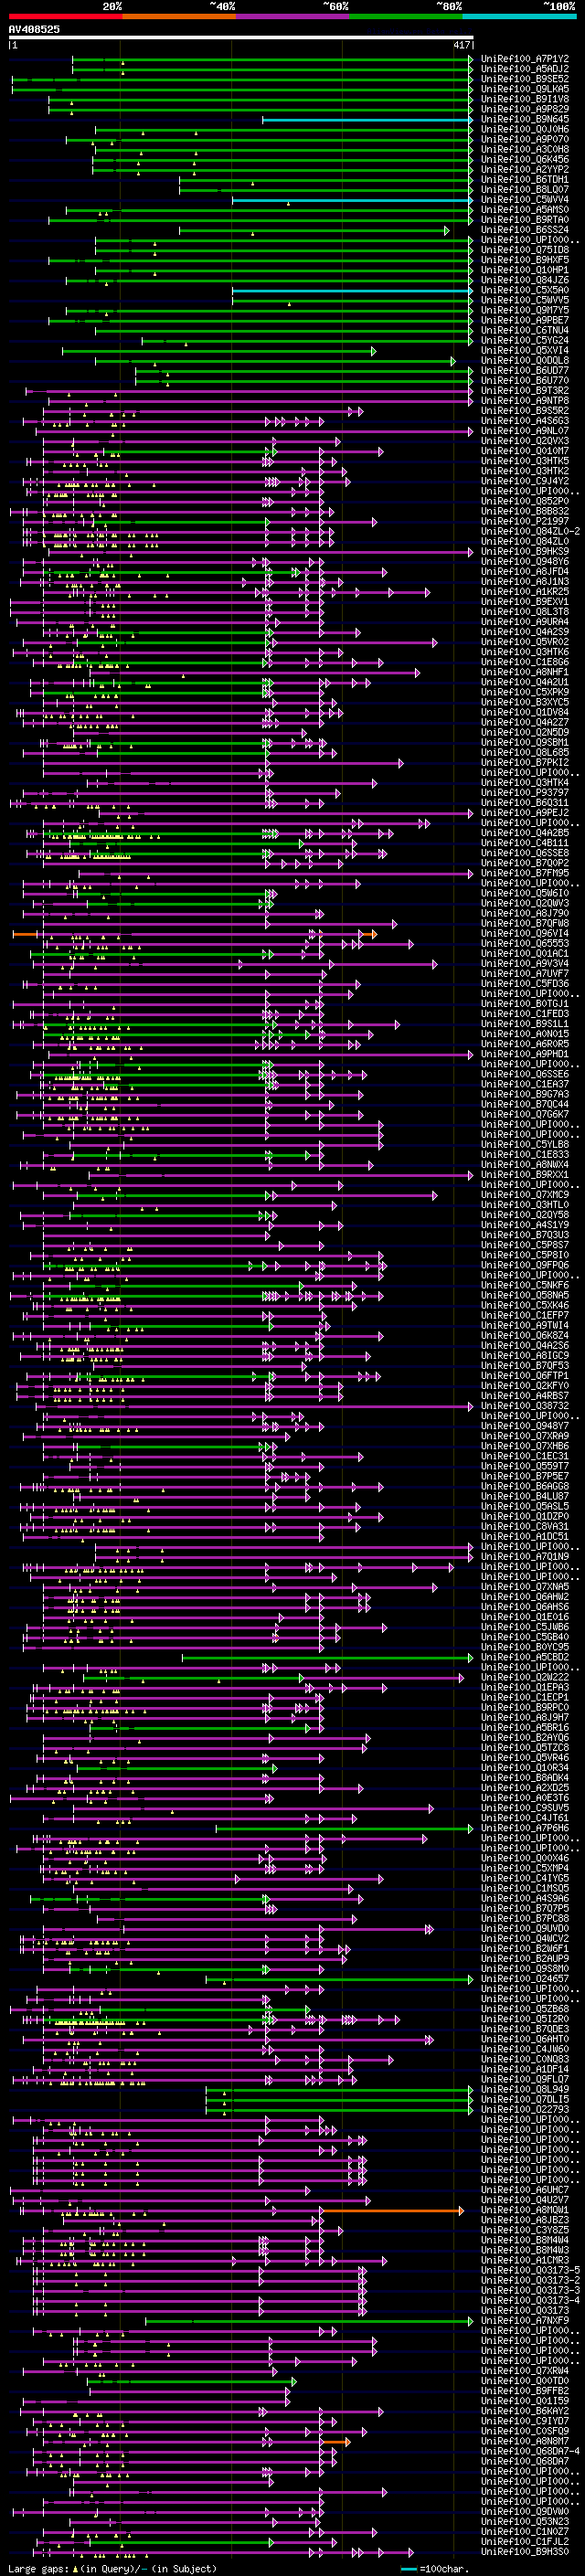Click label UniRef100_B6TDH1

click(525, 179)
